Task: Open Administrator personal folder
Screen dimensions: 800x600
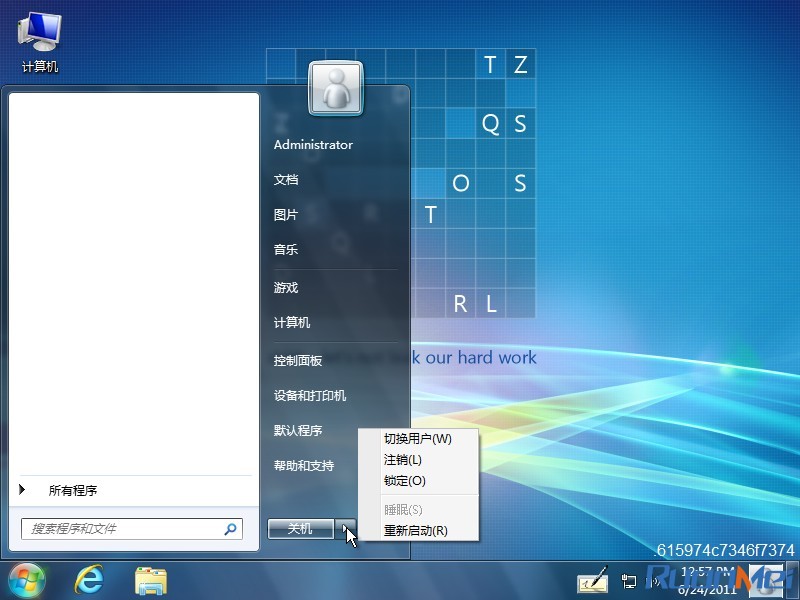Action: click(313, 145)
